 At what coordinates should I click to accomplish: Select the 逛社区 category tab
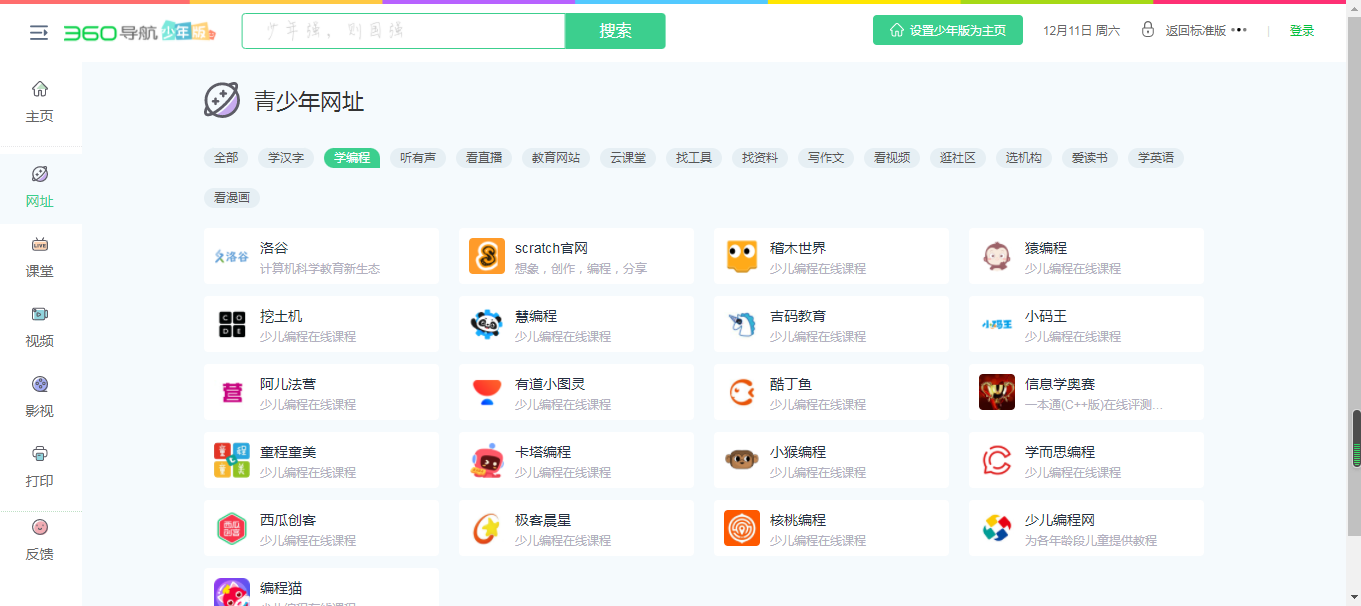coord(958,158)
